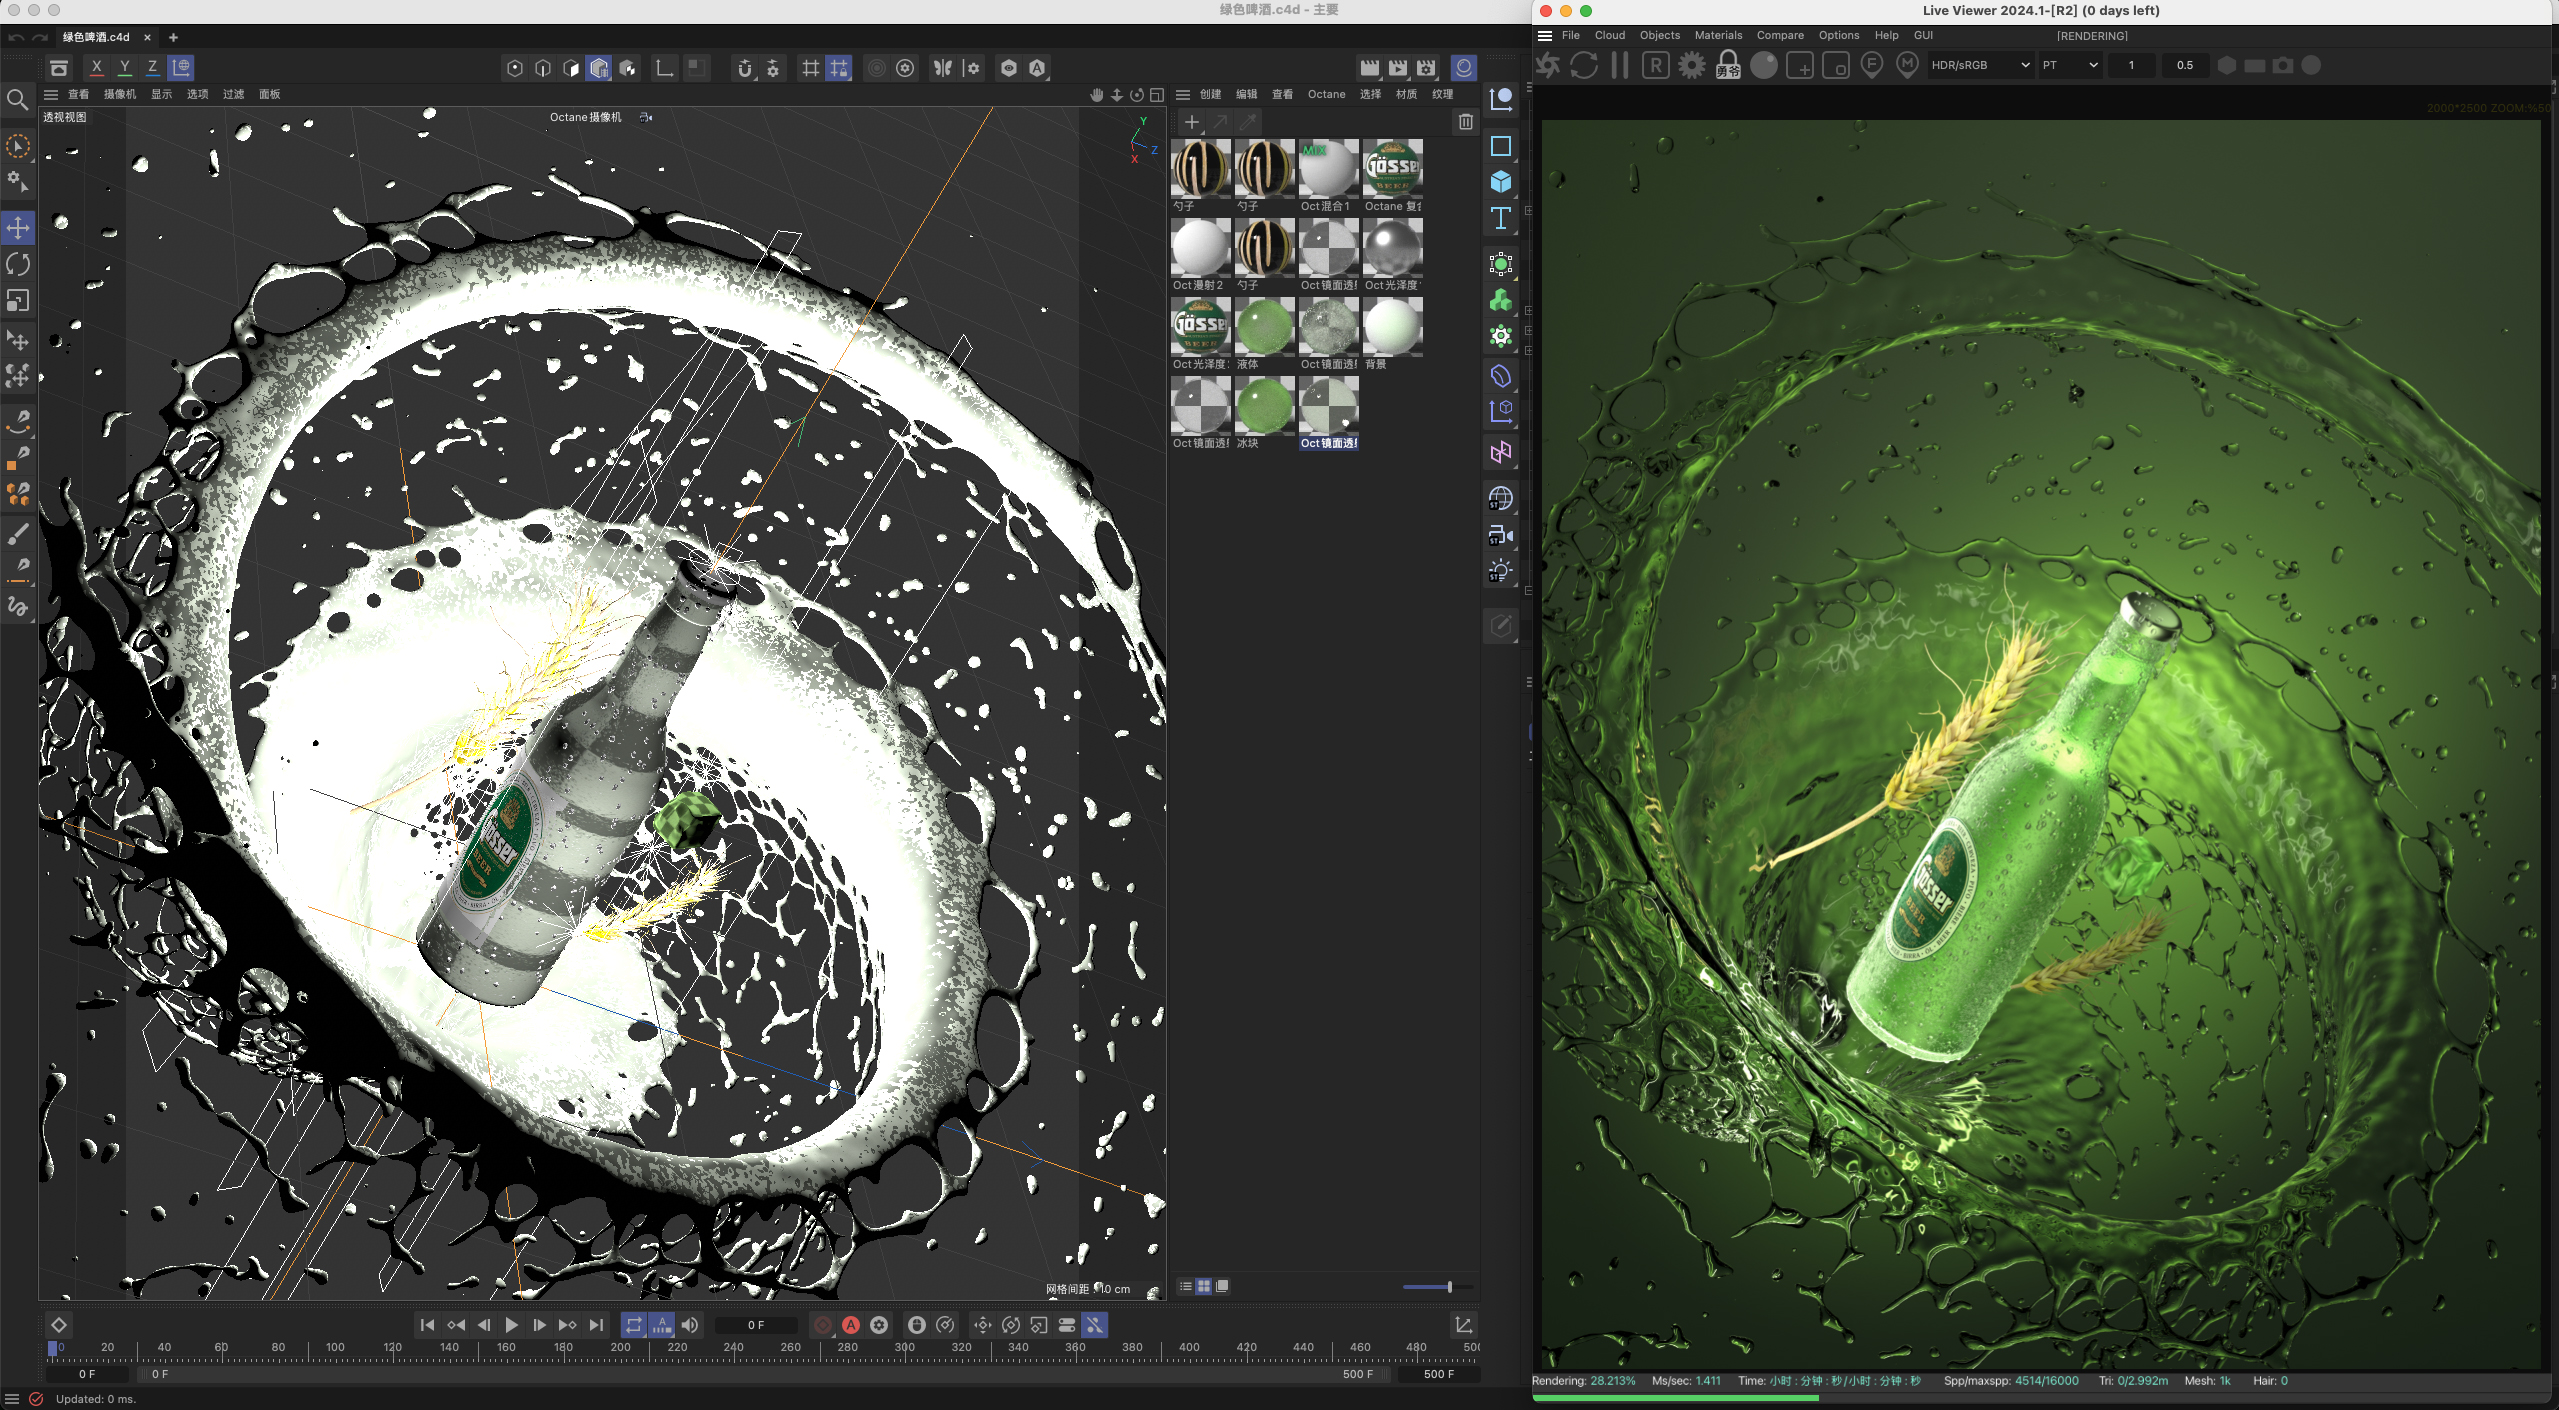The image size is (2559, 1410).
Task: Click the plus icon to create new material
Action: tap(1192, 122)
